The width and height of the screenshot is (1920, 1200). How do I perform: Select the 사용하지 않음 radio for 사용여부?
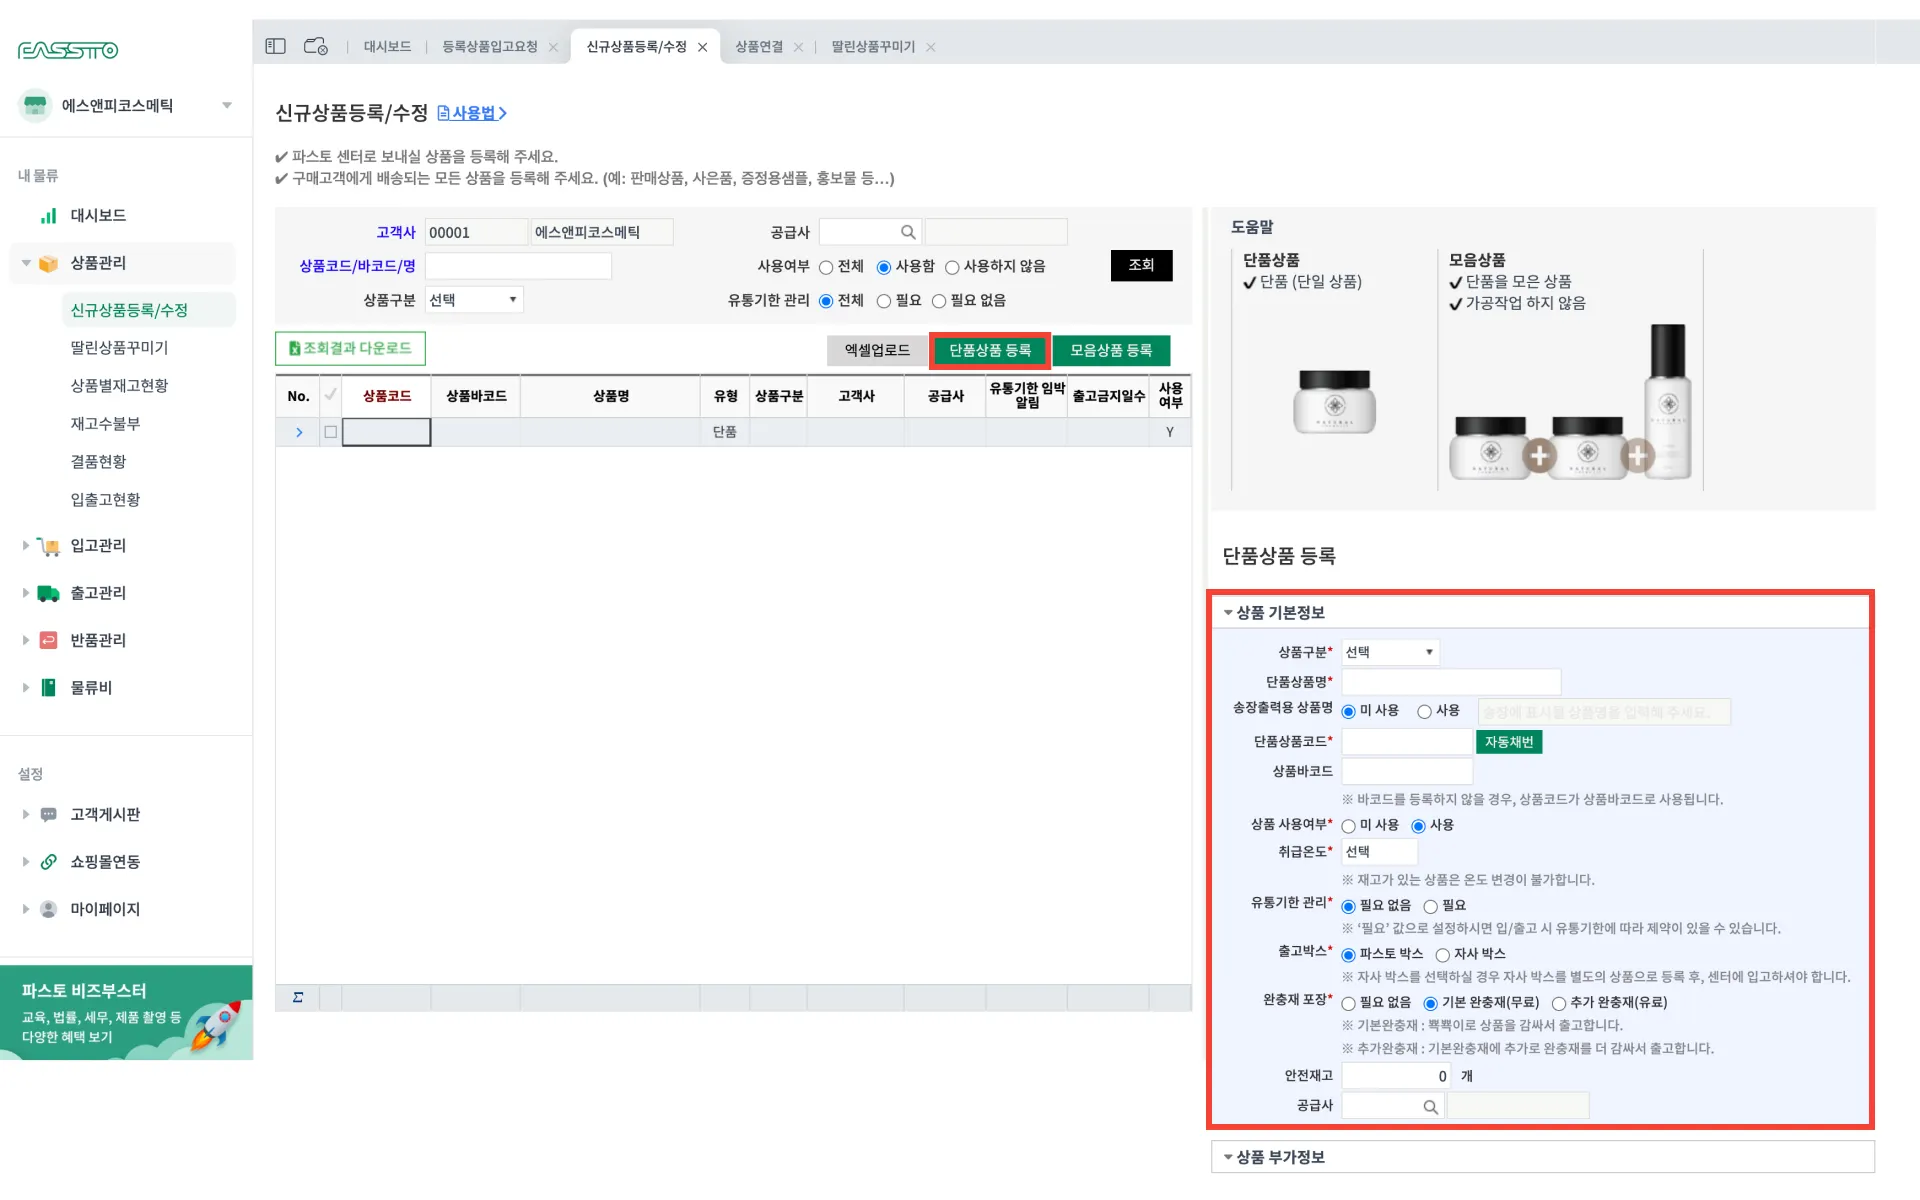pos(952,267)
